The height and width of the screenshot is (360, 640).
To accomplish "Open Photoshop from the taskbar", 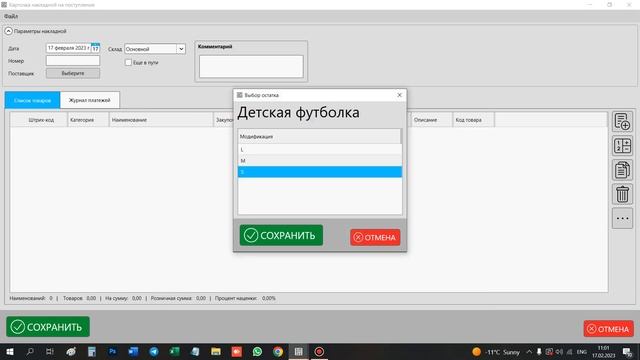I will (x=112, y=351).
